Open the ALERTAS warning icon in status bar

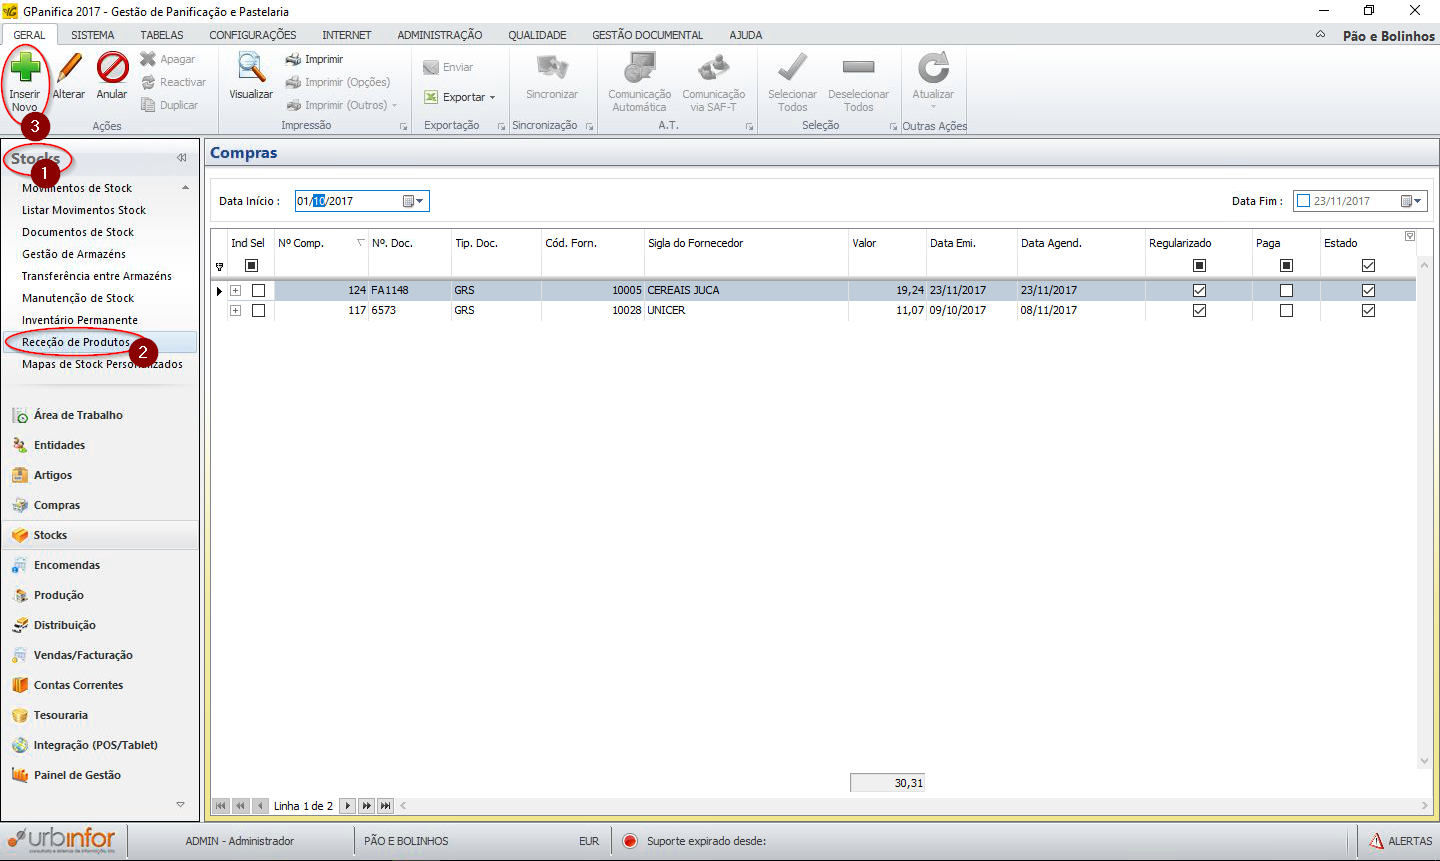(x=1377, y=841)
